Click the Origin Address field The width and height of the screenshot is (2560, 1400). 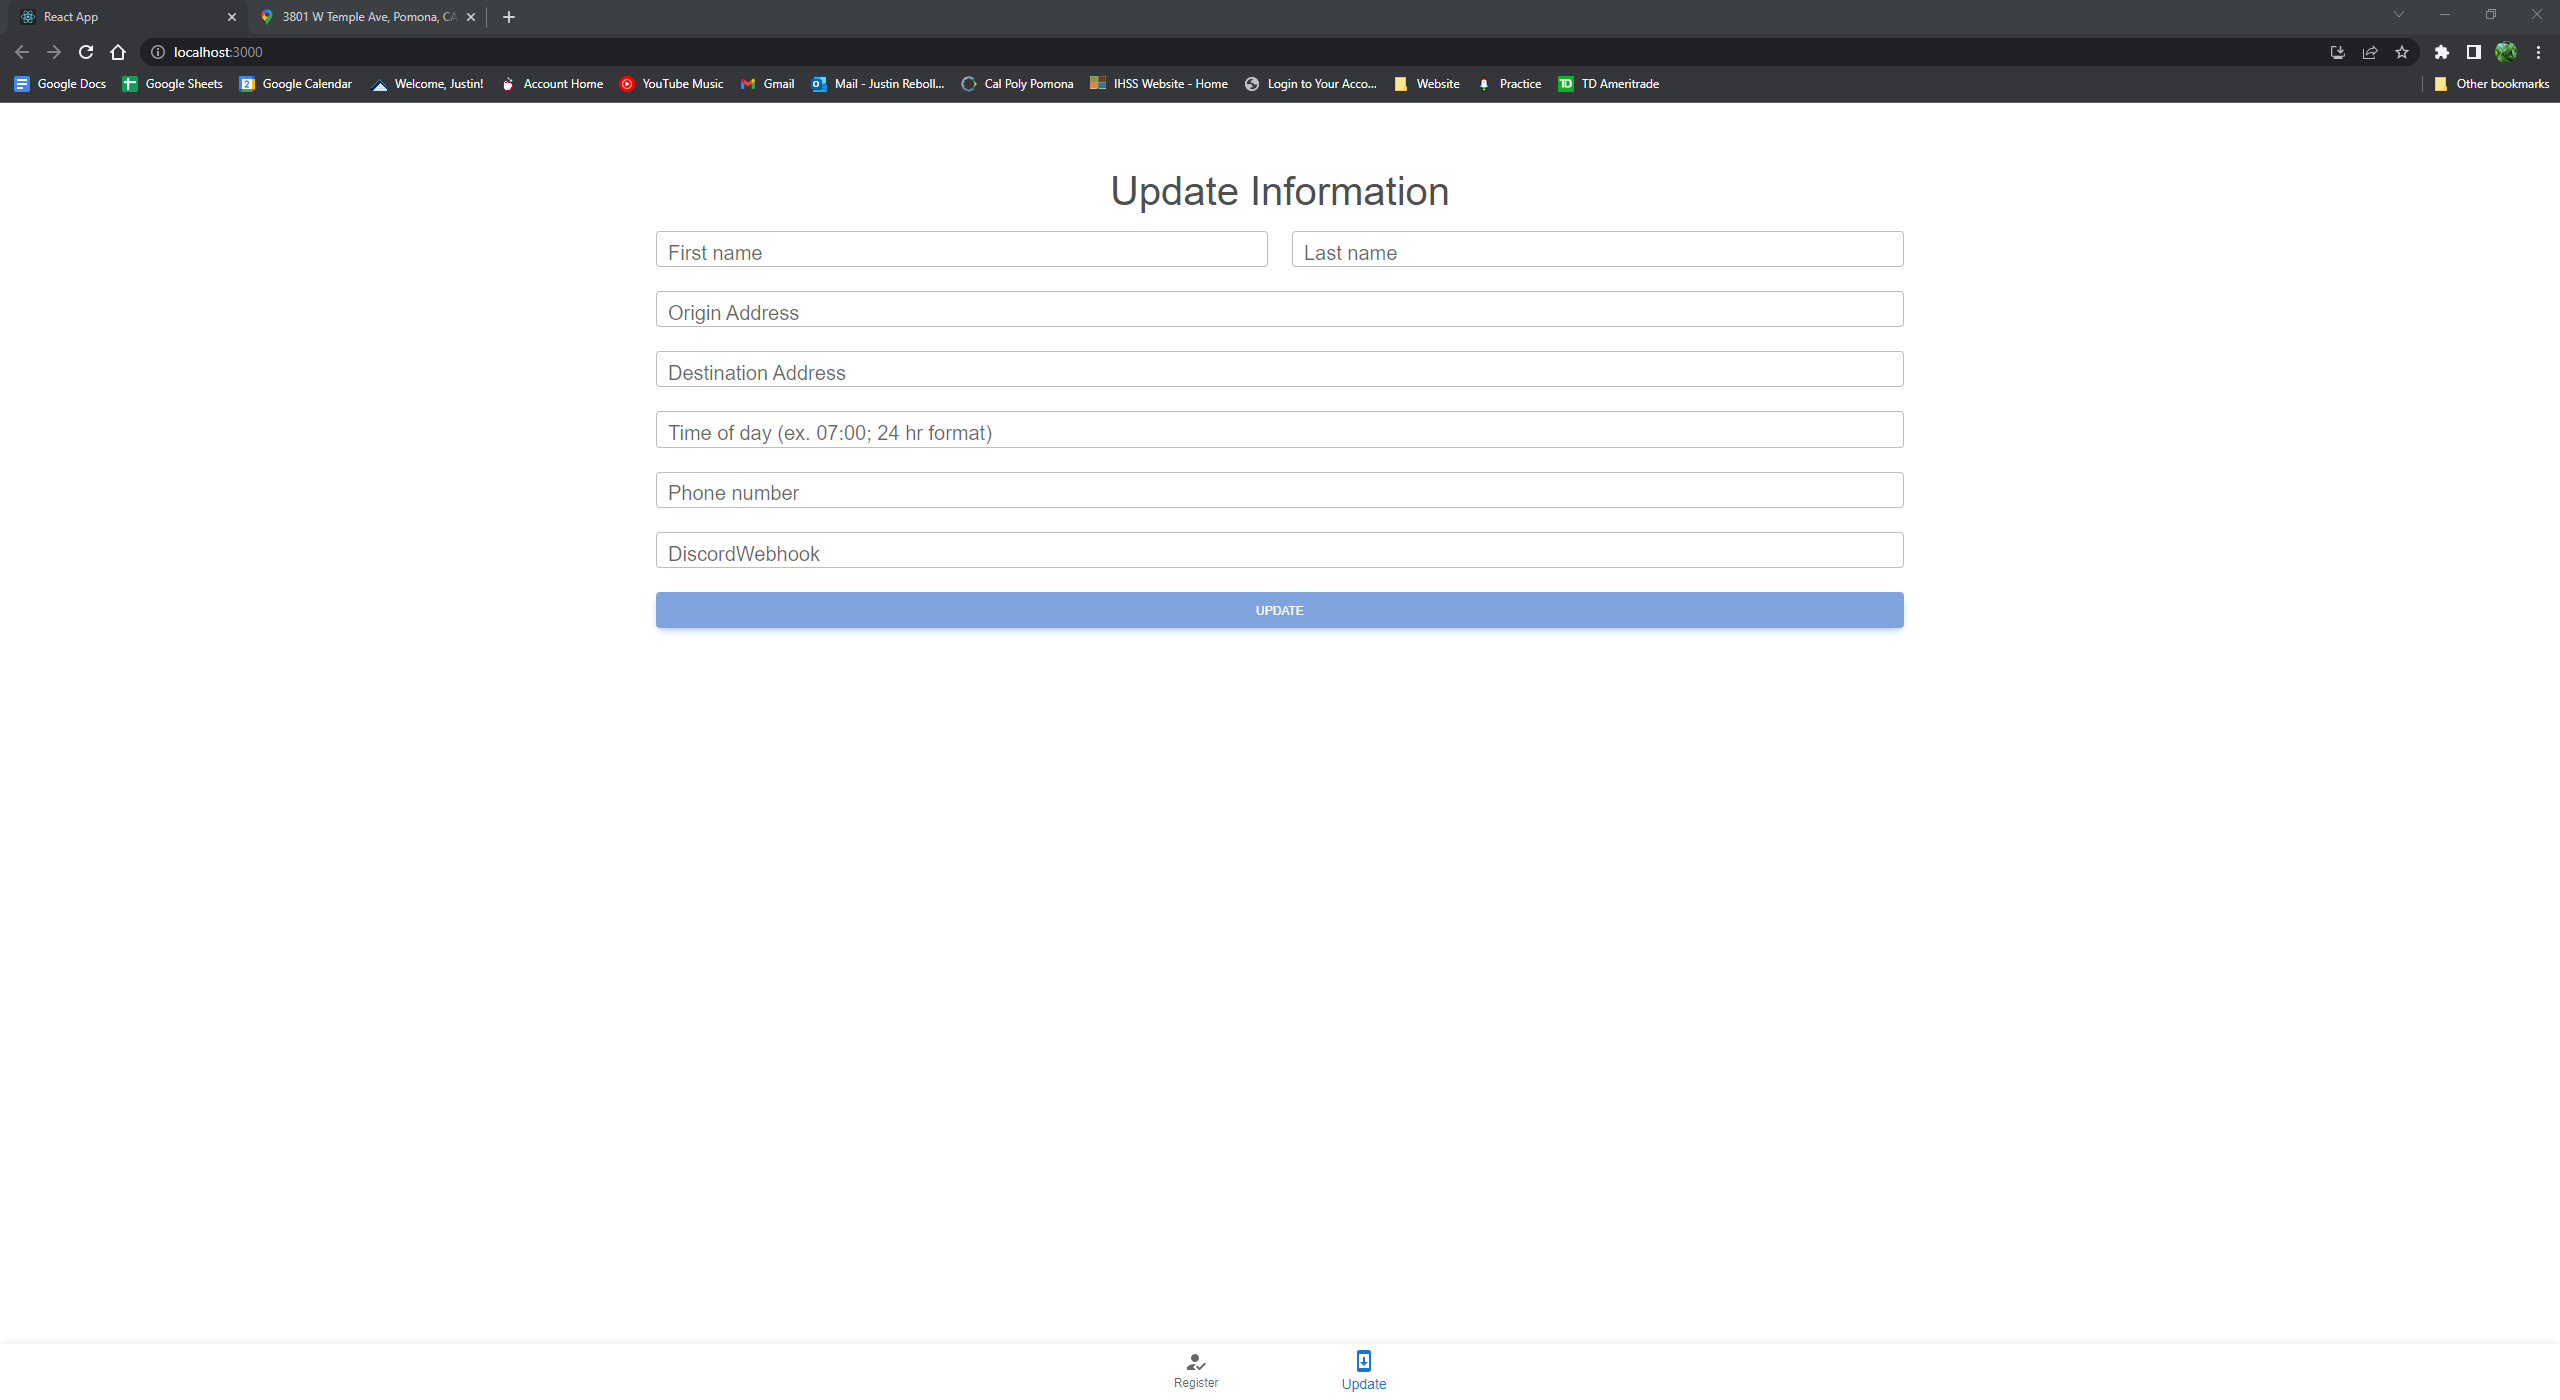tap(1279, 310)
